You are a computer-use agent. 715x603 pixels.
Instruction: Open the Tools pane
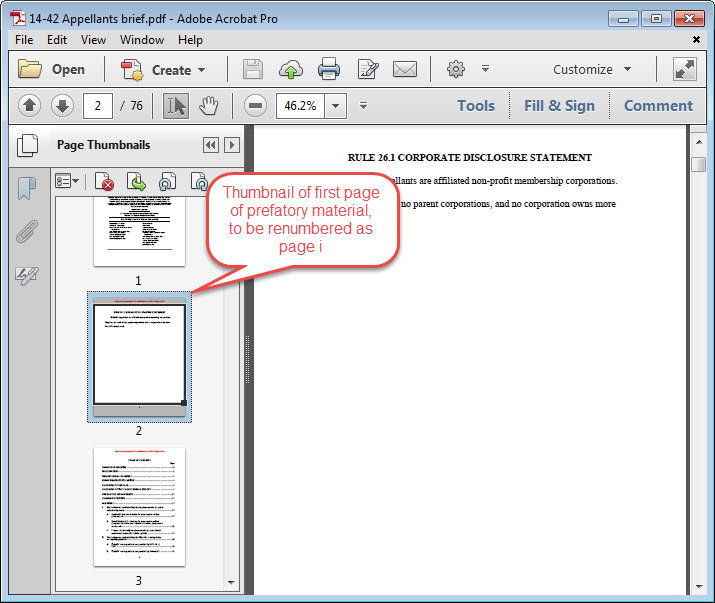click(476, 105)
